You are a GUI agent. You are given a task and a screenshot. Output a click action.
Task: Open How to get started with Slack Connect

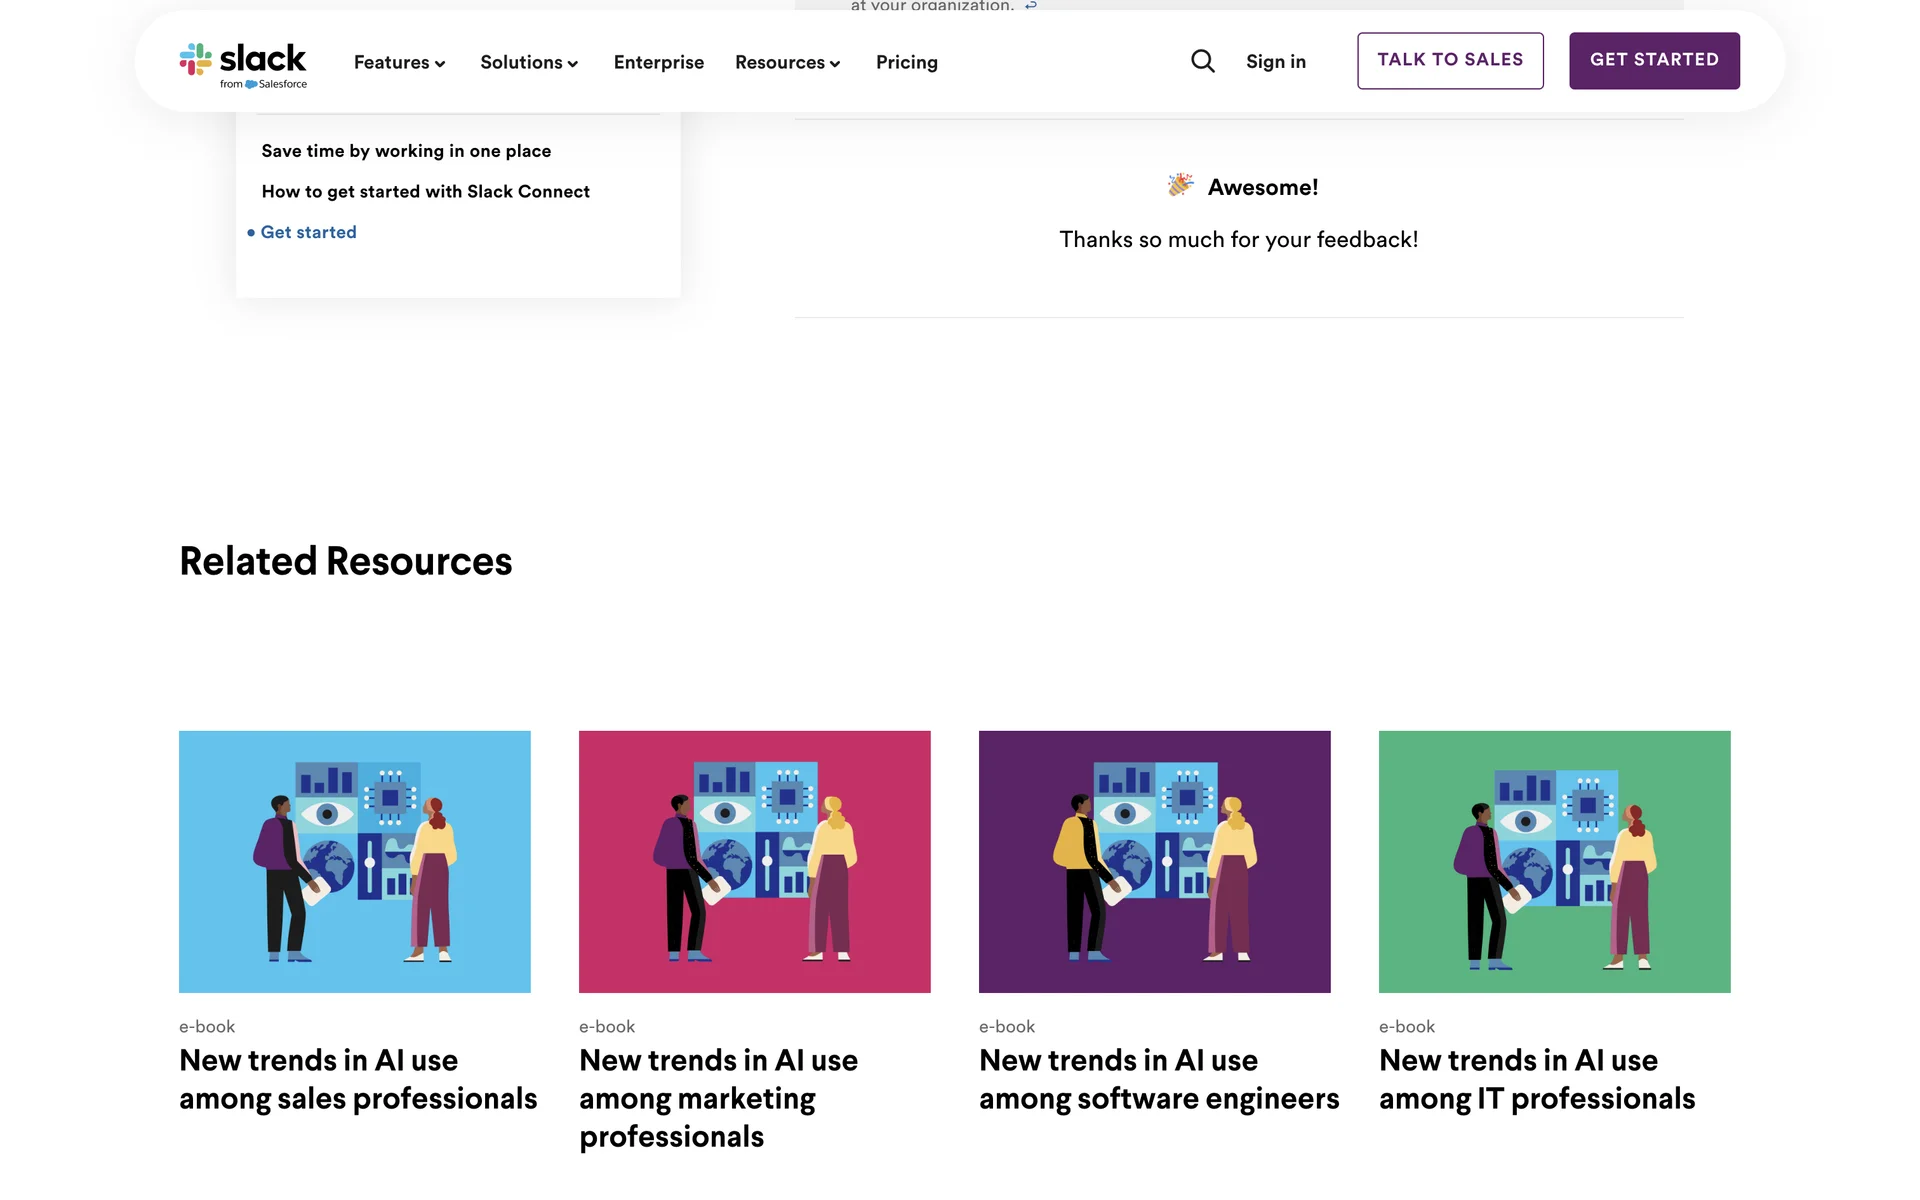point(425,192)
